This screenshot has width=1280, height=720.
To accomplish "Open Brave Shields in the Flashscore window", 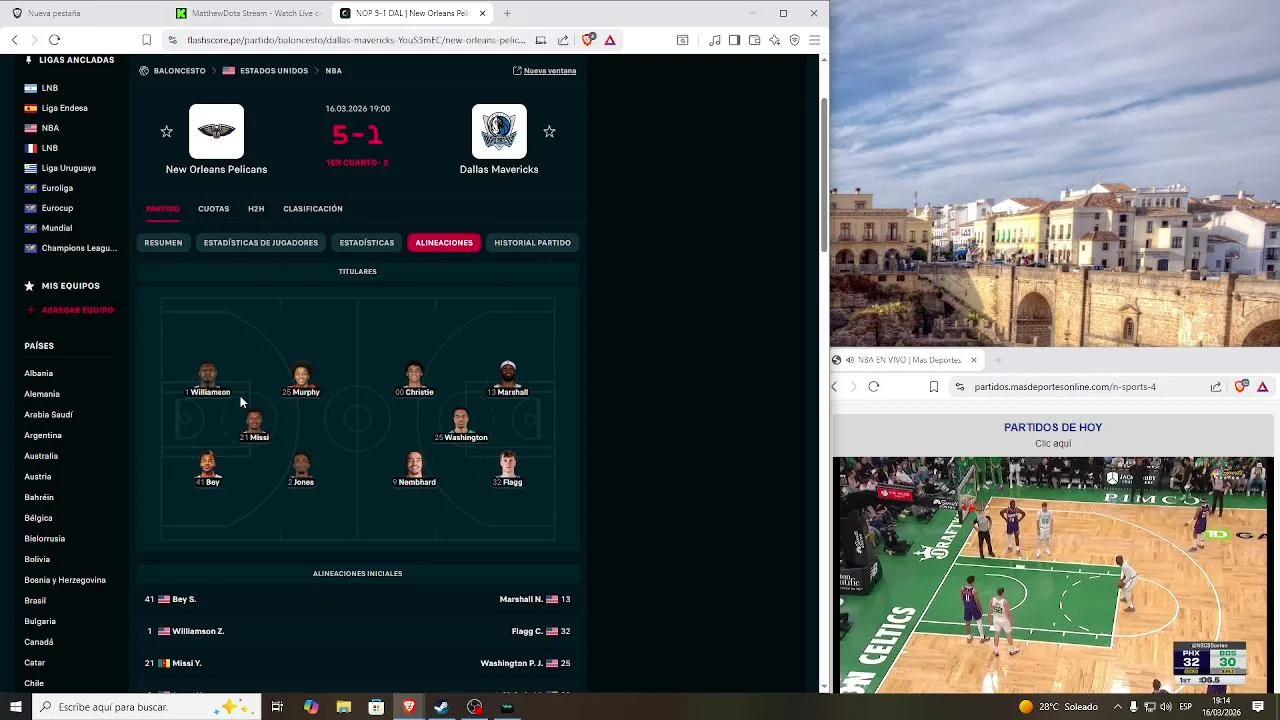I will (588, 40).
